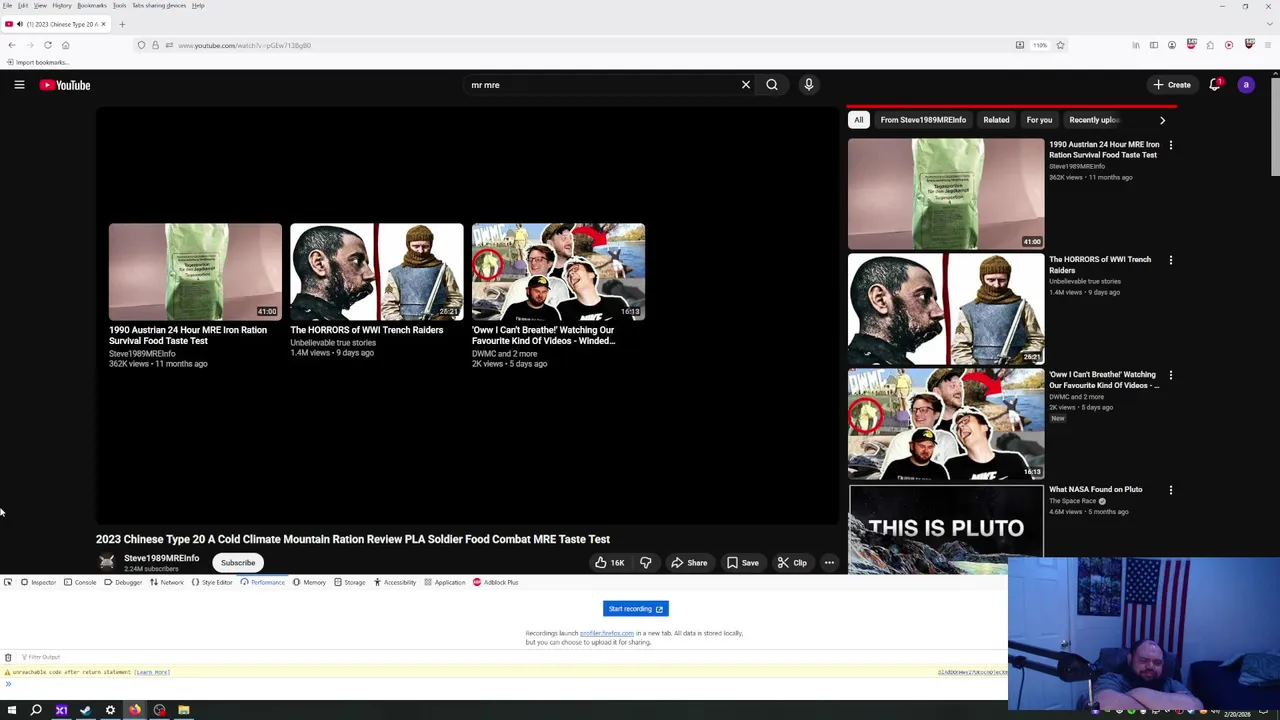Open options for the Austrian MRE sidebar video
The width and height of the screenshot is (1280, 720).
coord(1171,145)
